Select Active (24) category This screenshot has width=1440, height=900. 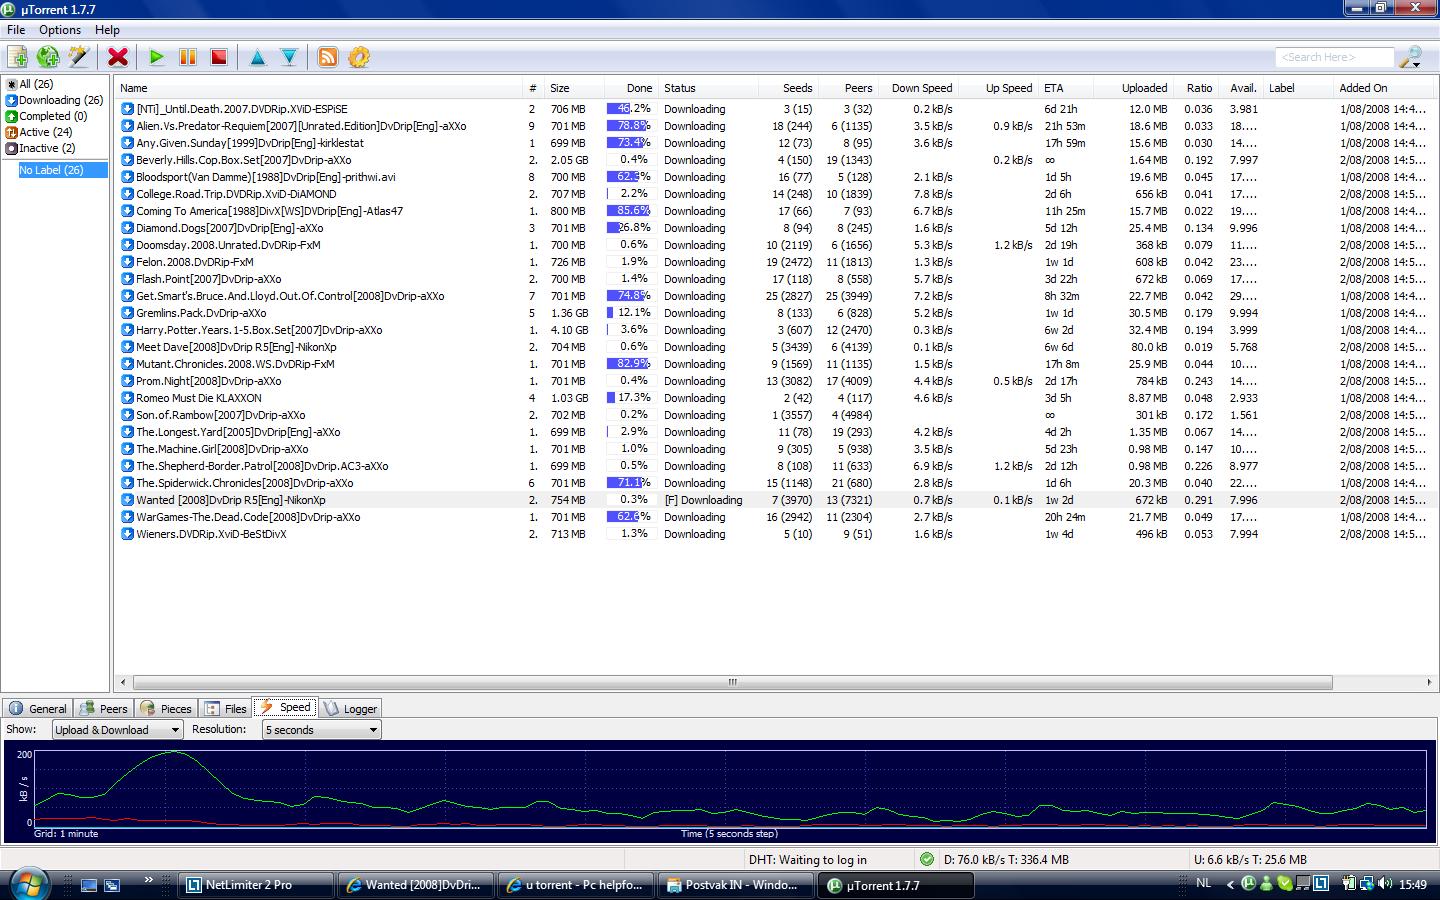pyautogui.click(x=39, y=132)
